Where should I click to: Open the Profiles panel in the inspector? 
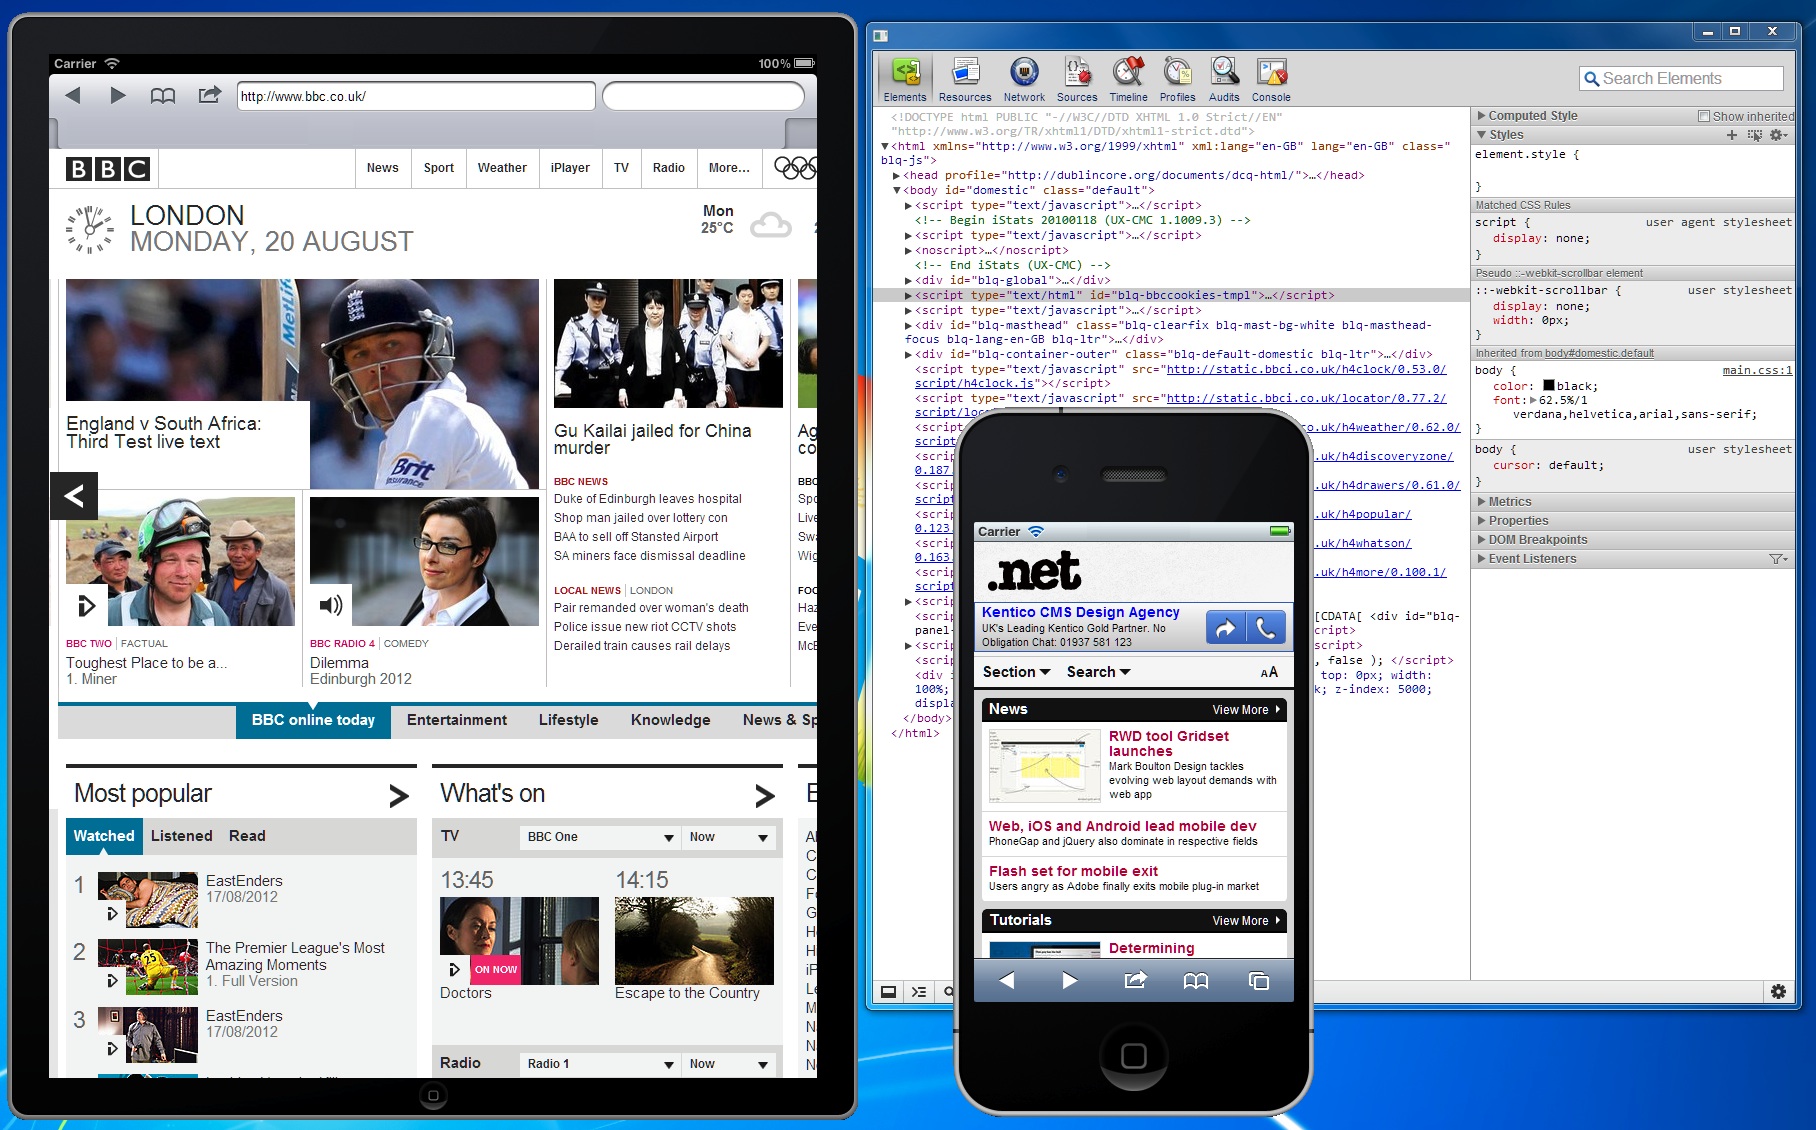pyautogui.click(x=1178, y=80)
